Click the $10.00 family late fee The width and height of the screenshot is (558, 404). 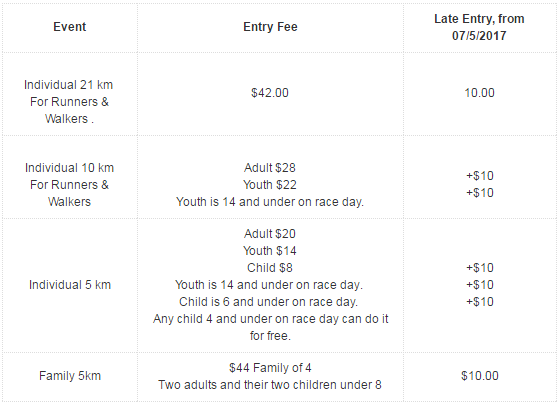[x=480, y=376]
